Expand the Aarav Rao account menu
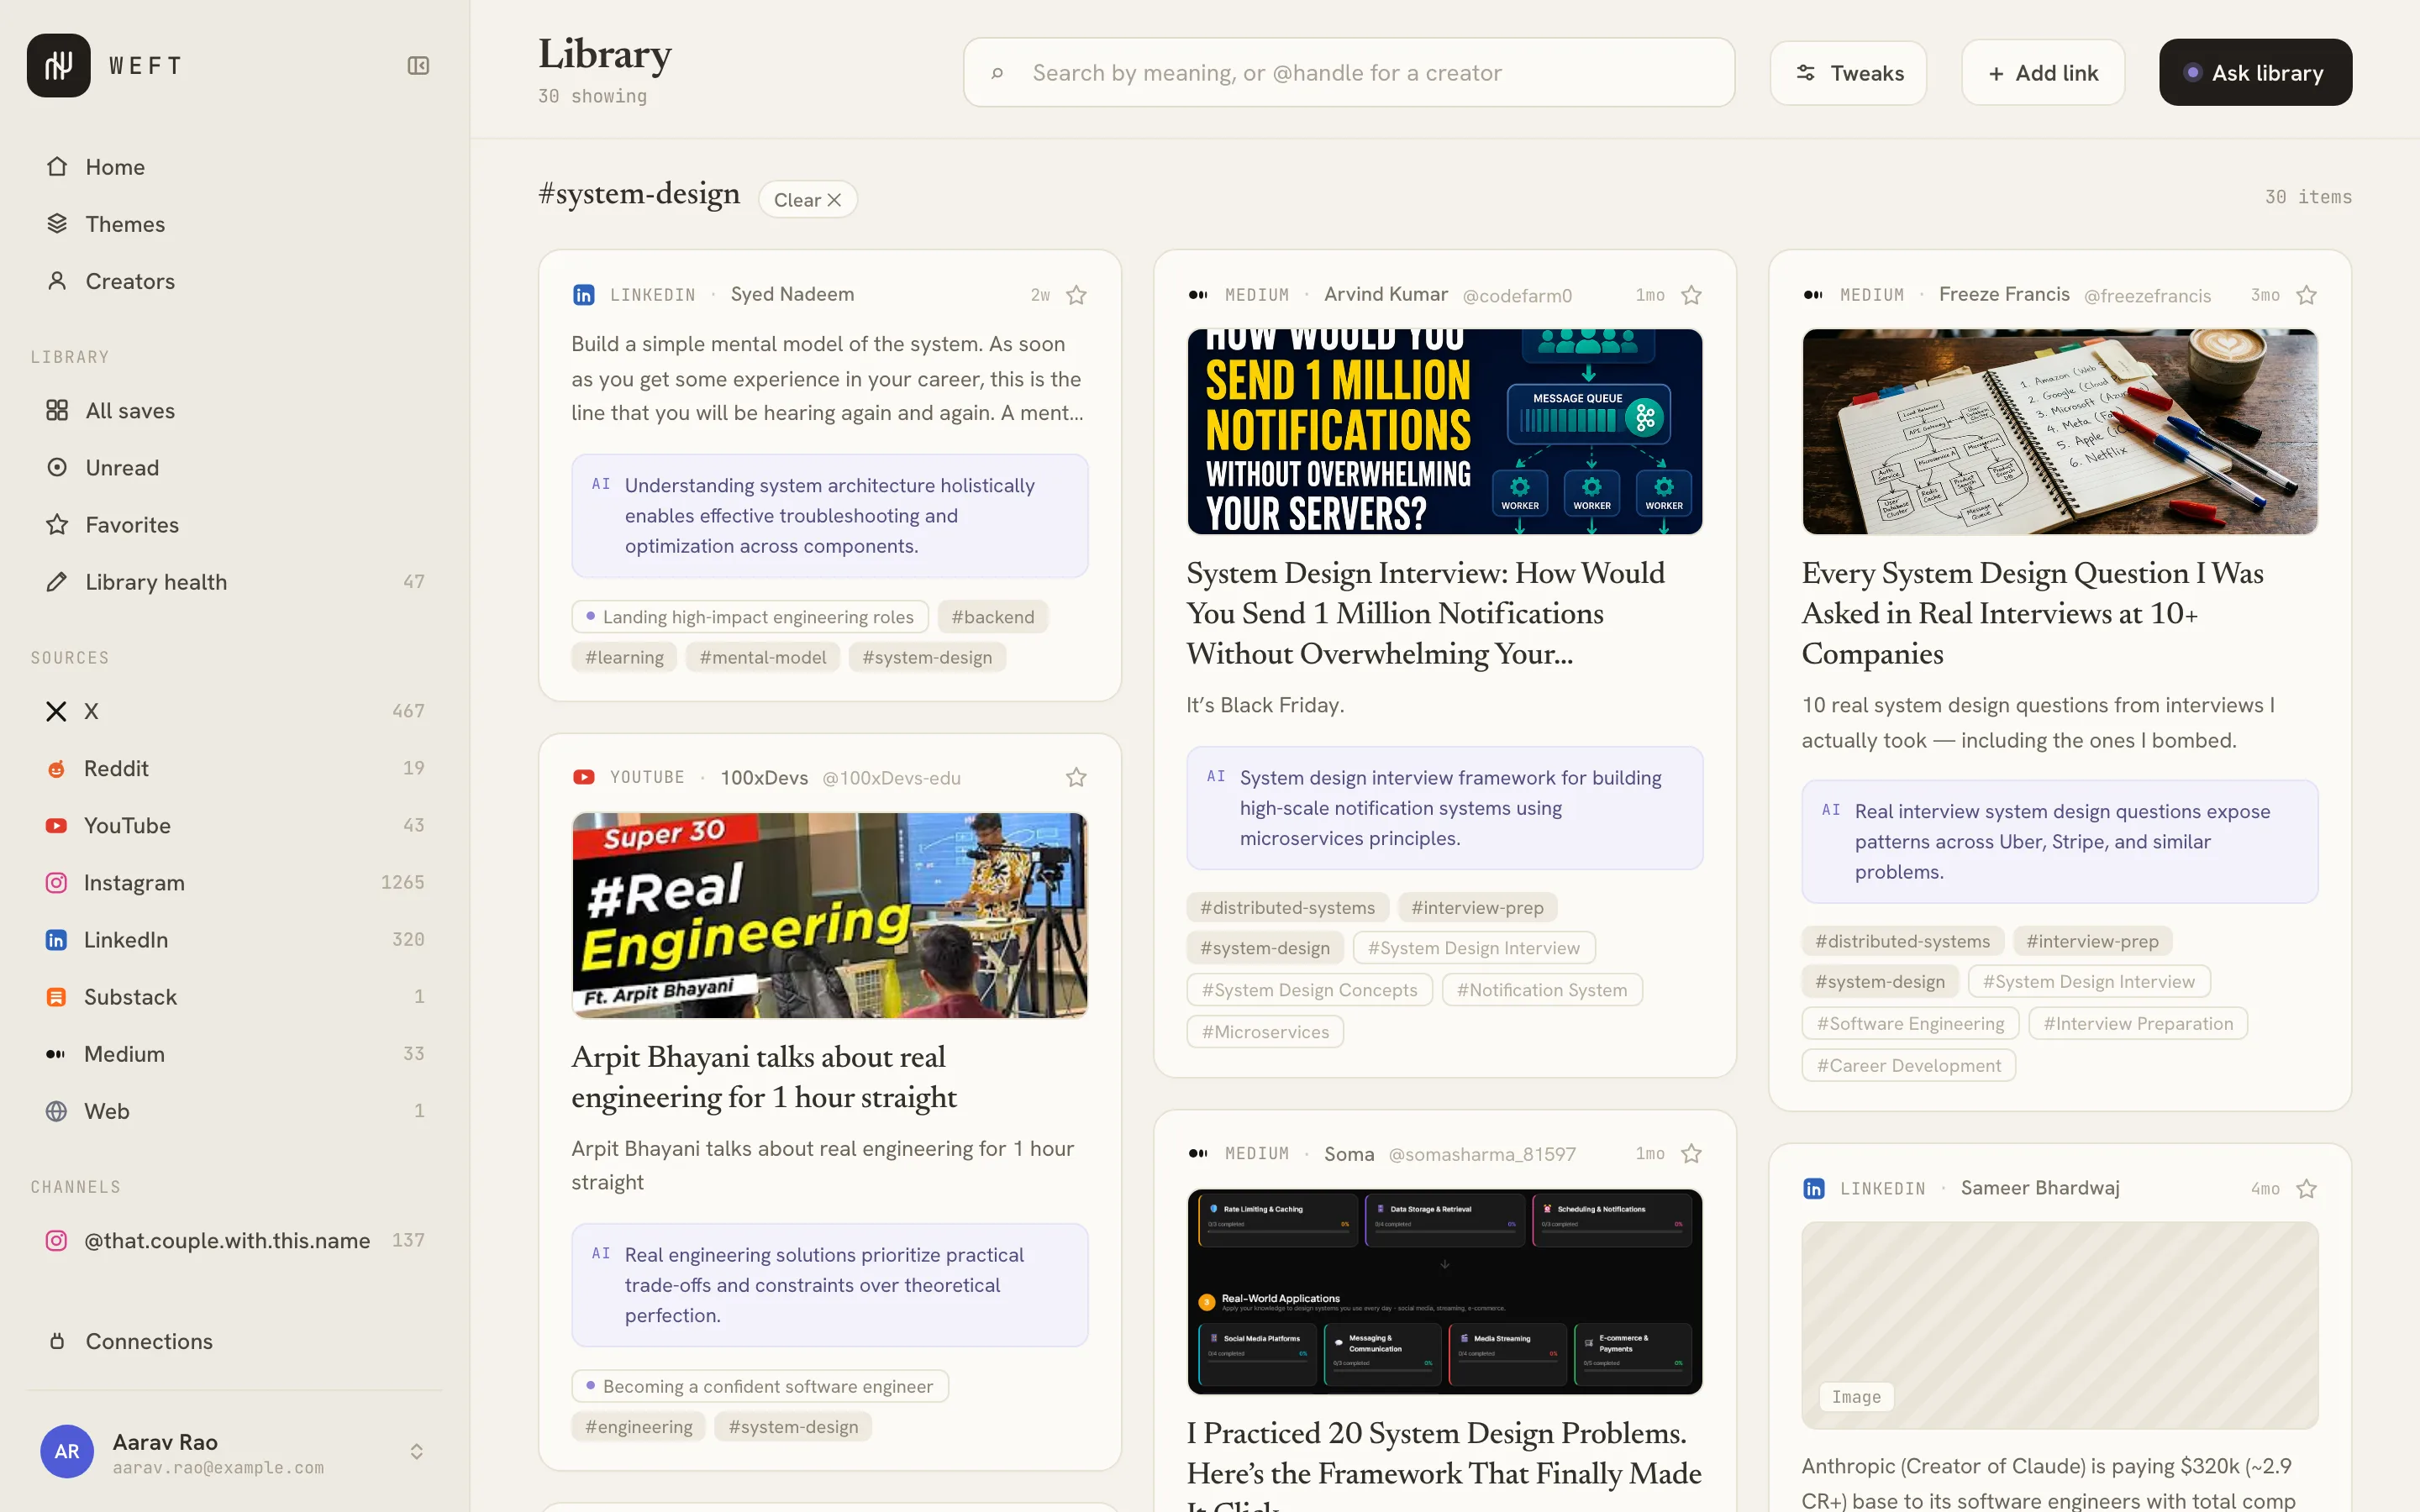 click(417, 1451)
